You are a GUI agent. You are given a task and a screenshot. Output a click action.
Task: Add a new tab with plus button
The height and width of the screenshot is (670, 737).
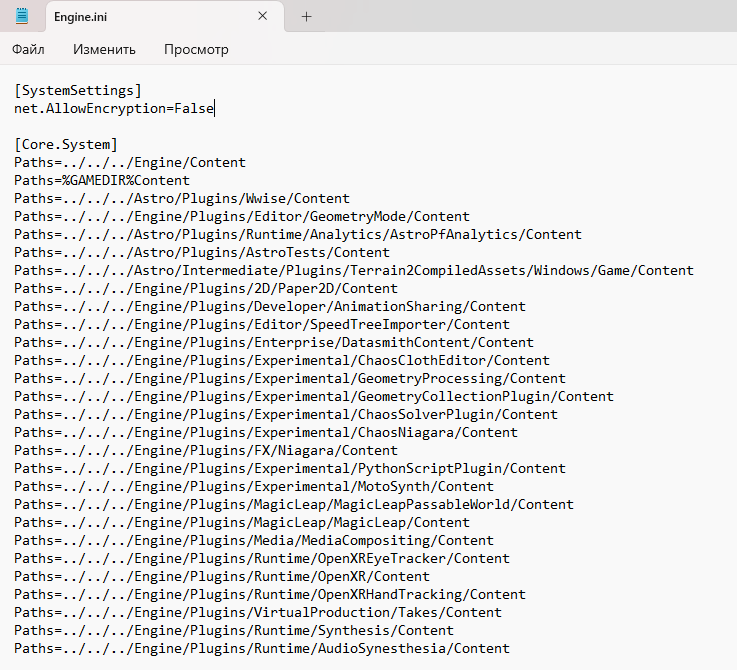(x=306, y=17)
